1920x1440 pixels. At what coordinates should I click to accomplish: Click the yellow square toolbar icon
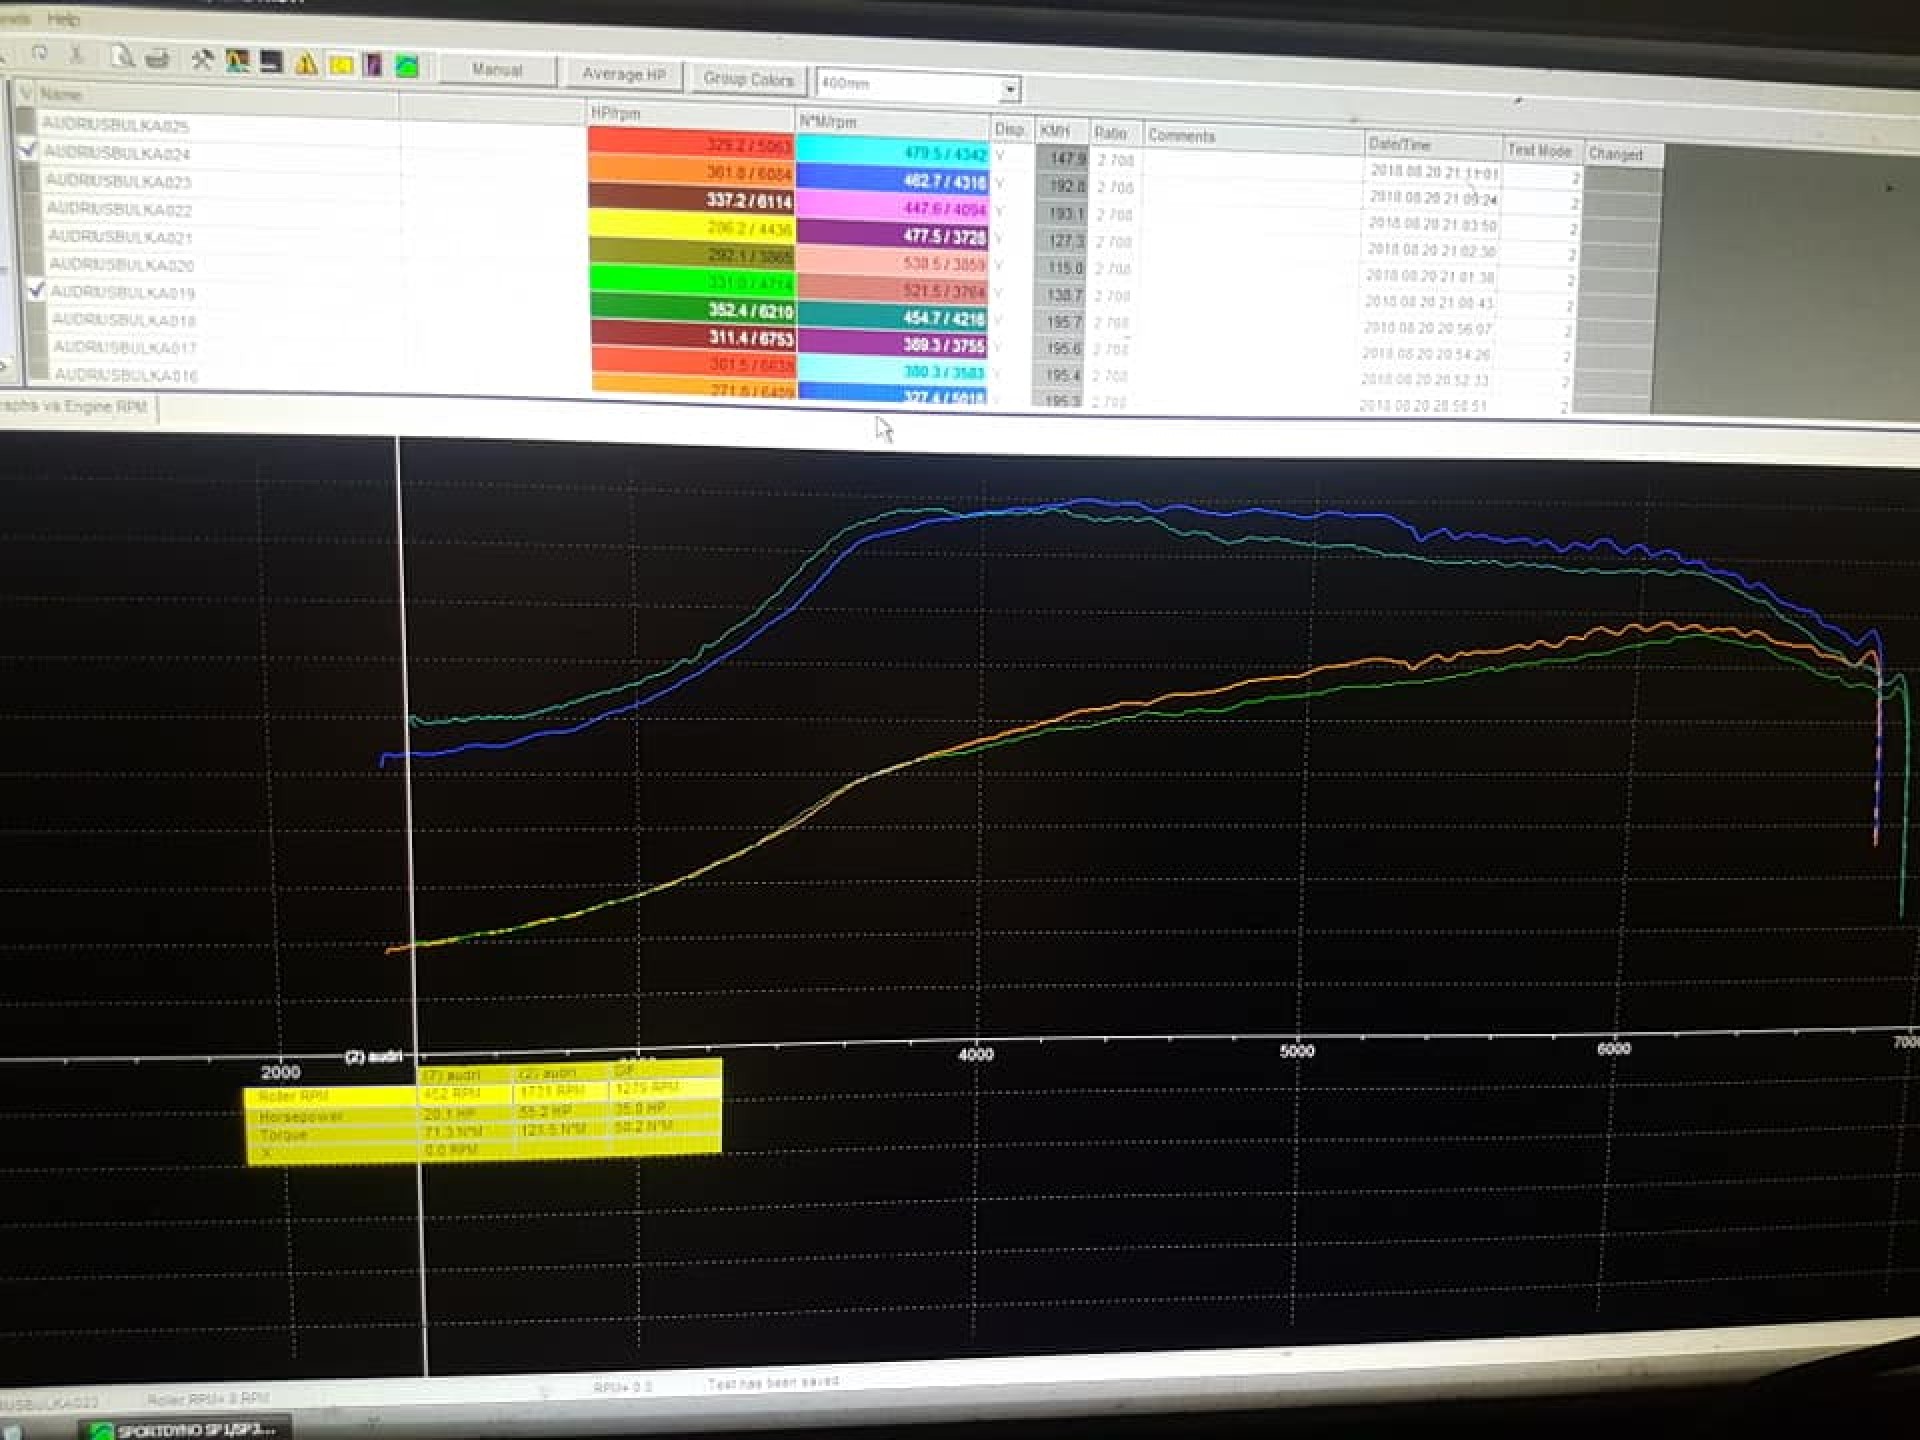pyautogui.click(x=341, y=65)
